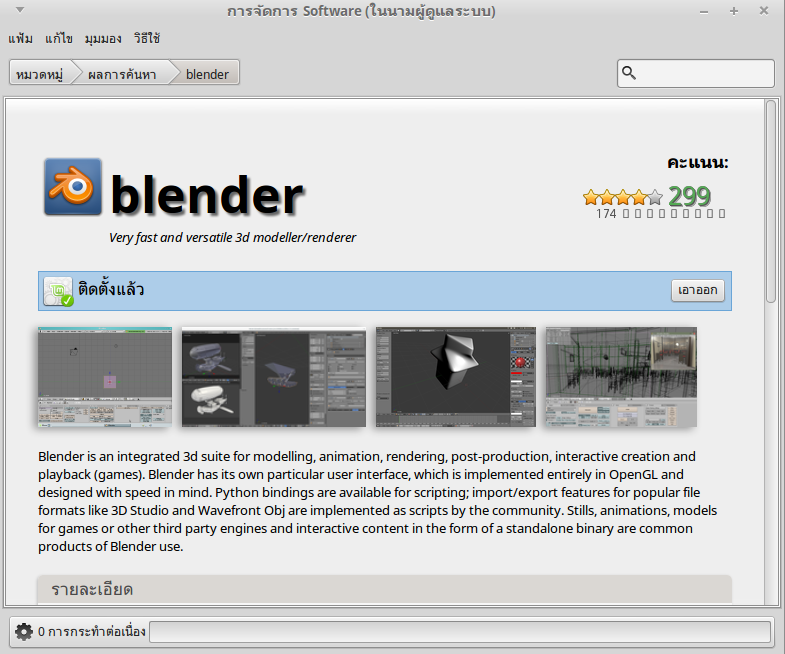Click the เอาออก remove button
Image resolution: width=785 pixels, height=654 pixels.
click(x=697, y=290)
